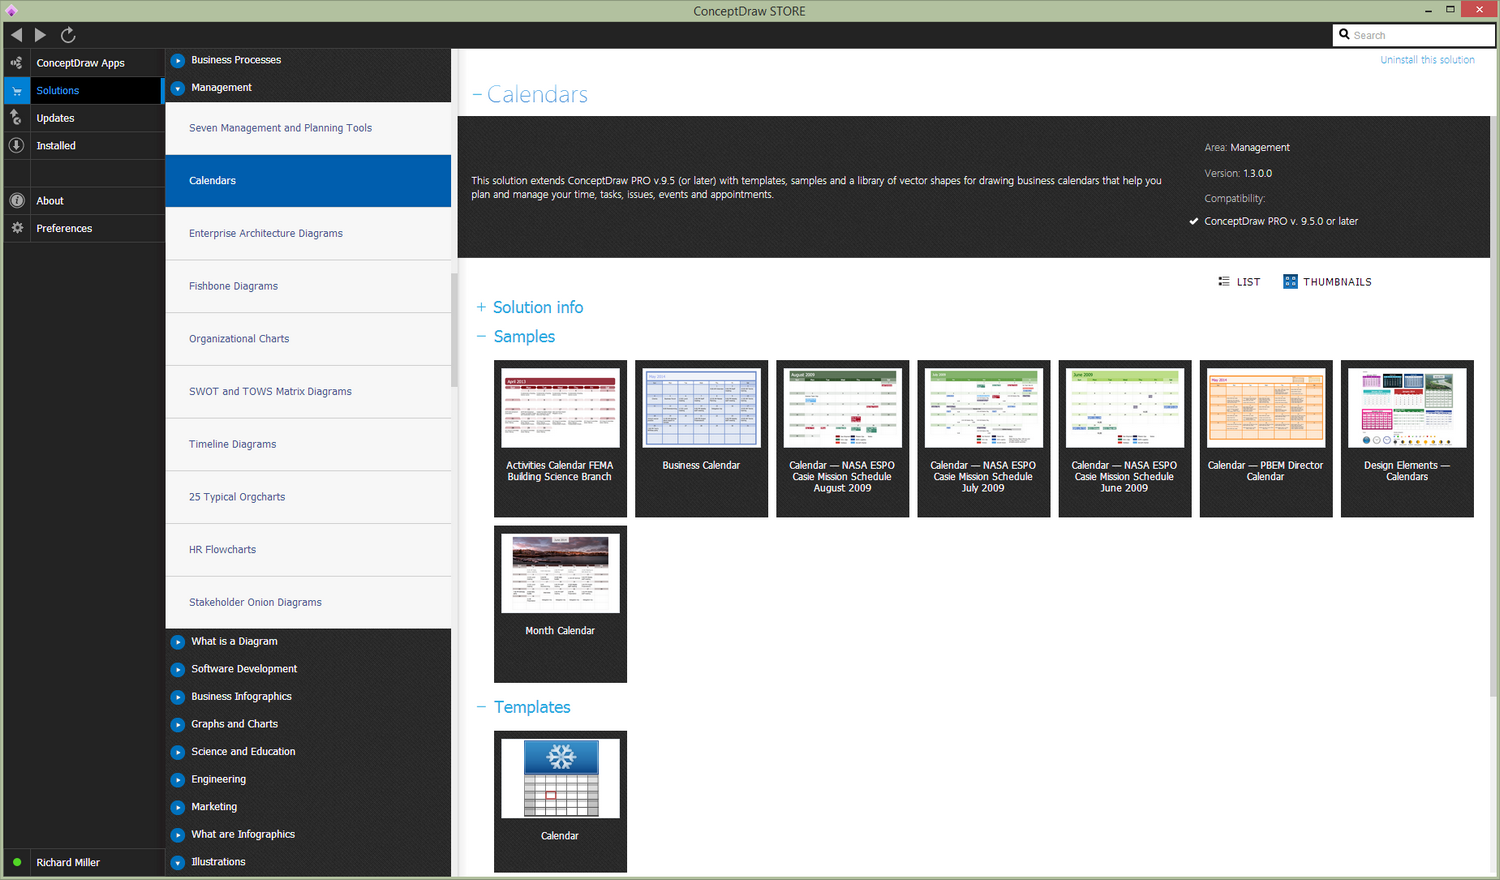Collapse the Calendars header
This screenshot has height=880, width=1500.
[477, 95]
